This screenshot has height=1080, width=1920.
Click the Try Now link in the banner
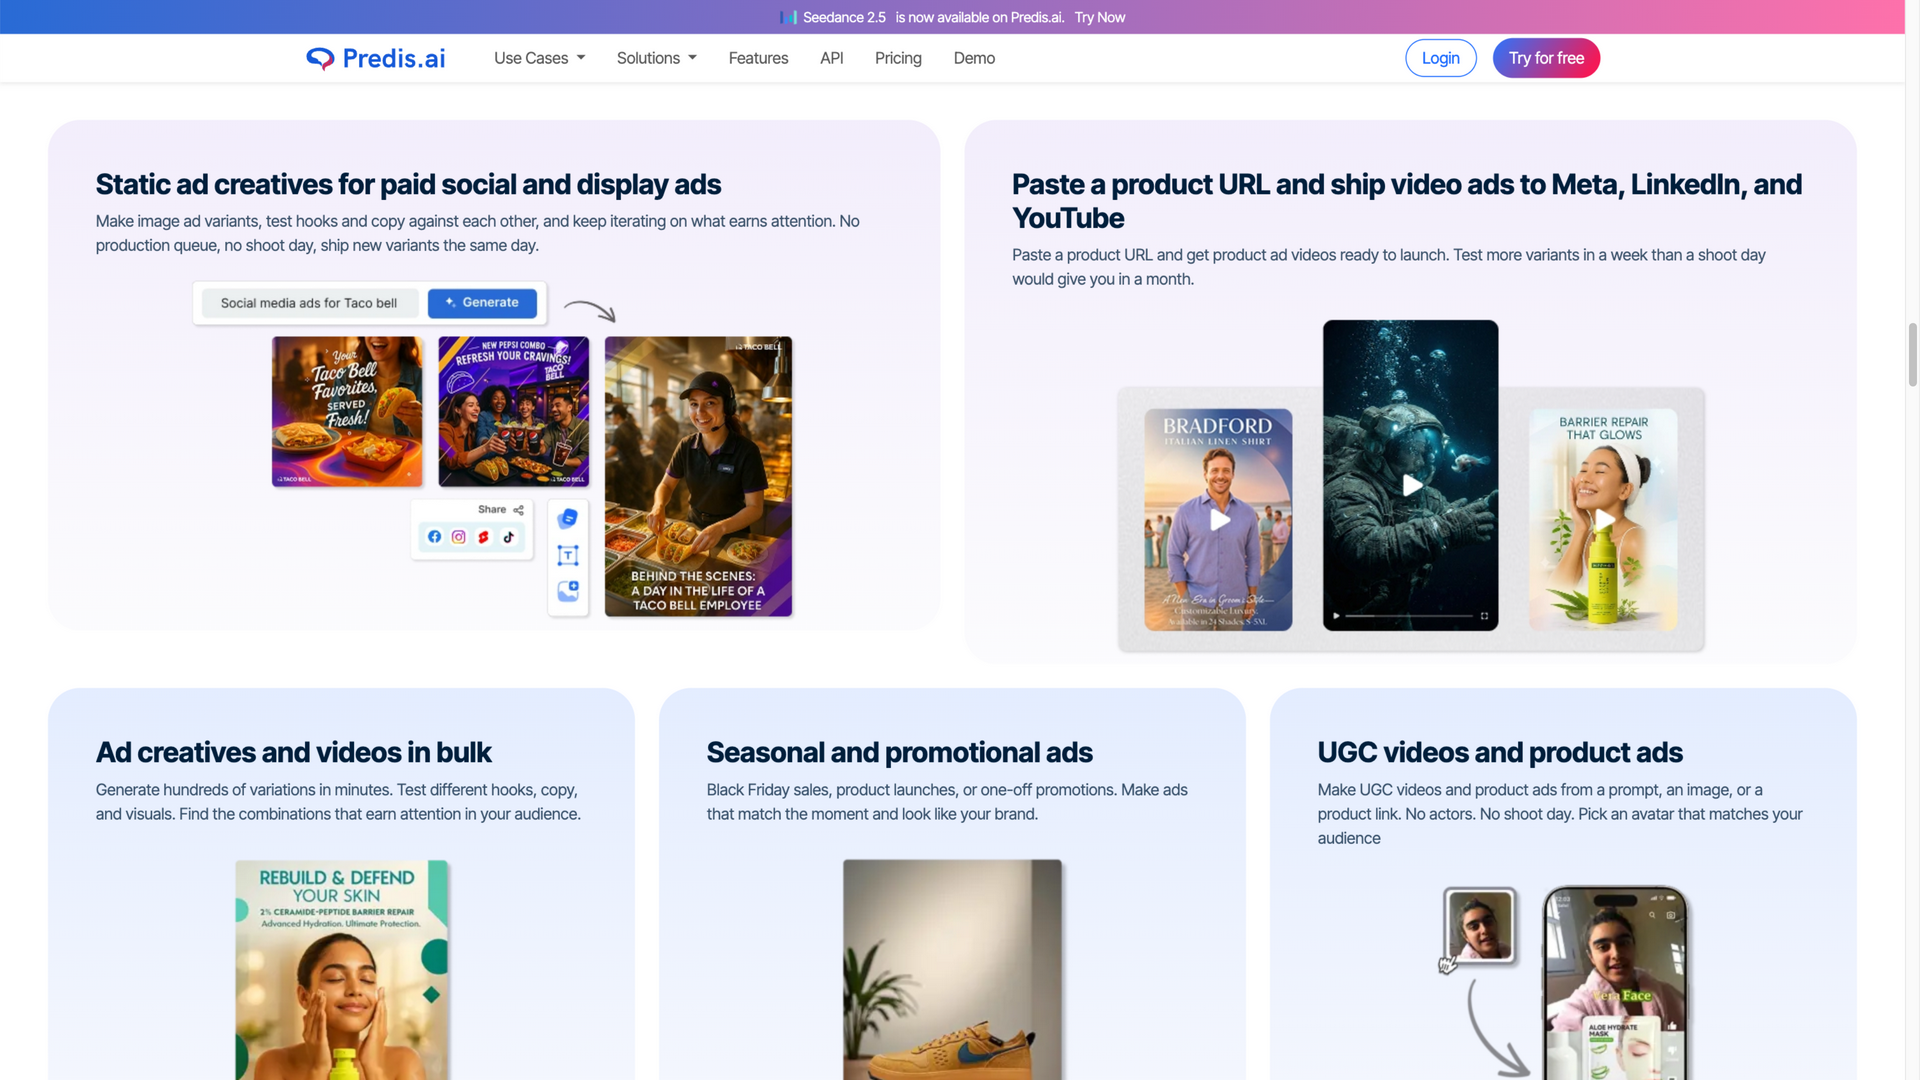click(1100, 17)
